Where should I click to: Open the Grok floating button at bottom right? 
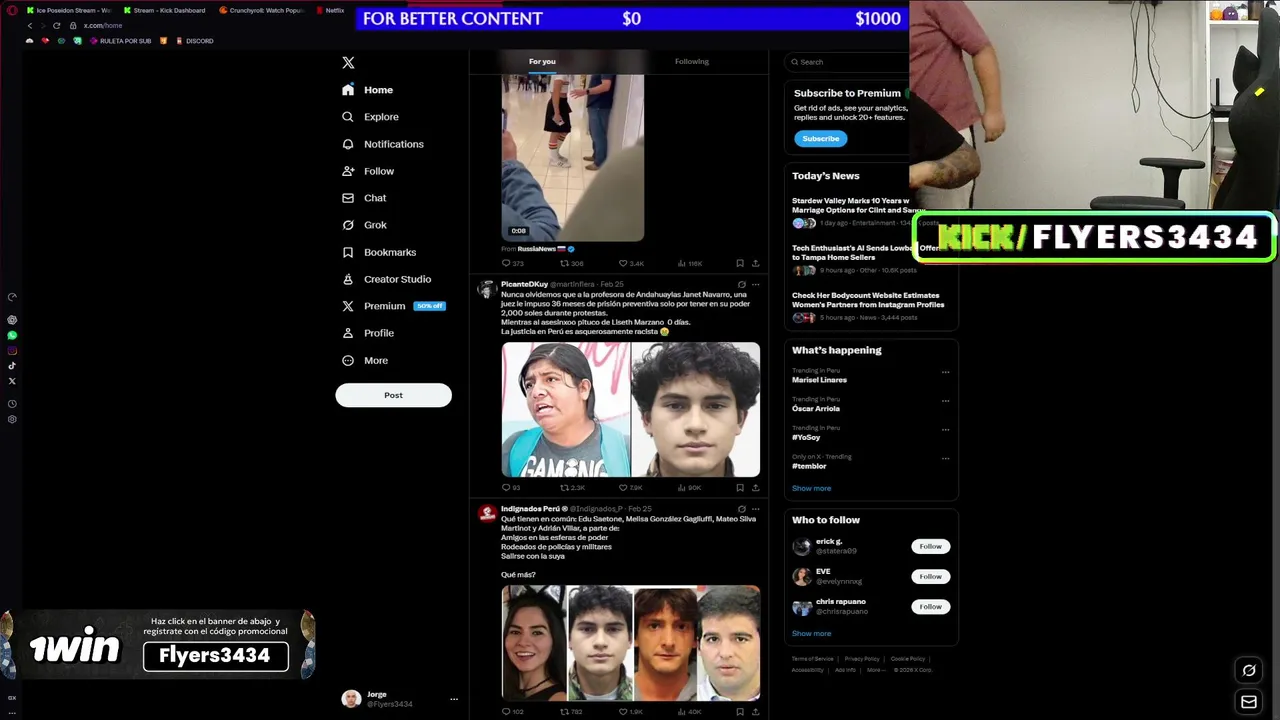1248,671
